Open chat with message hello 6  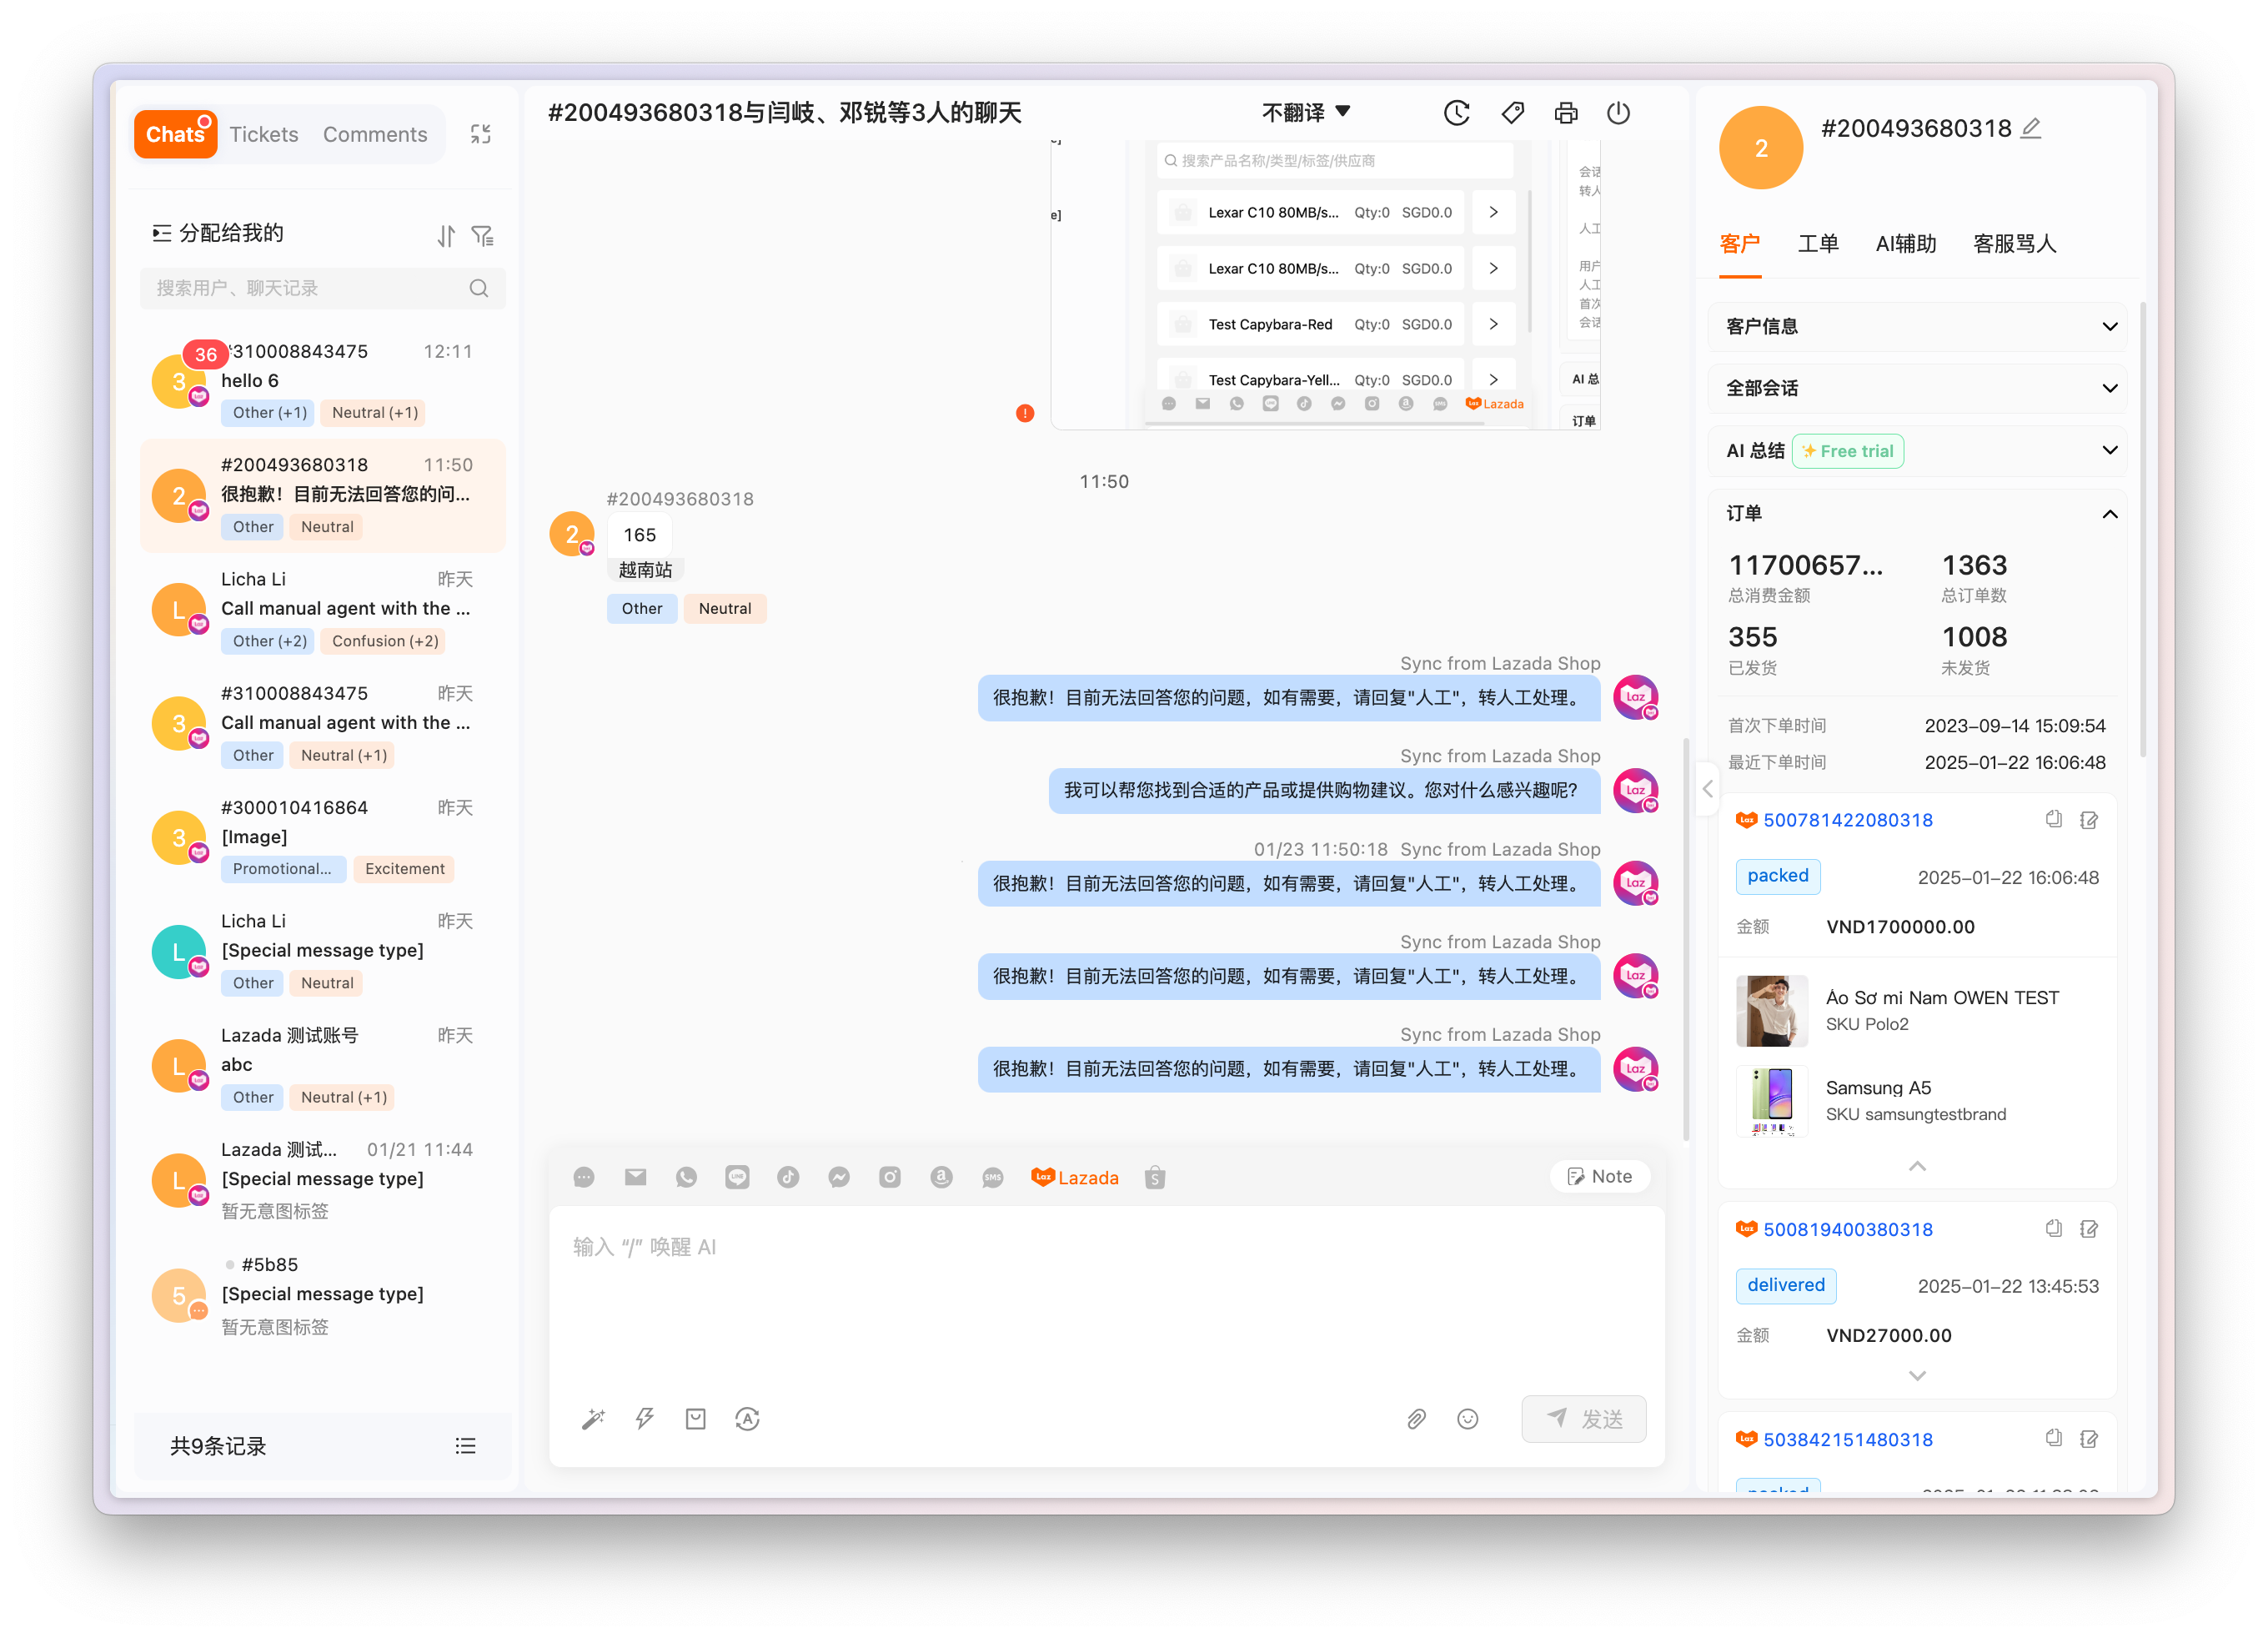(x=322, y=381)
